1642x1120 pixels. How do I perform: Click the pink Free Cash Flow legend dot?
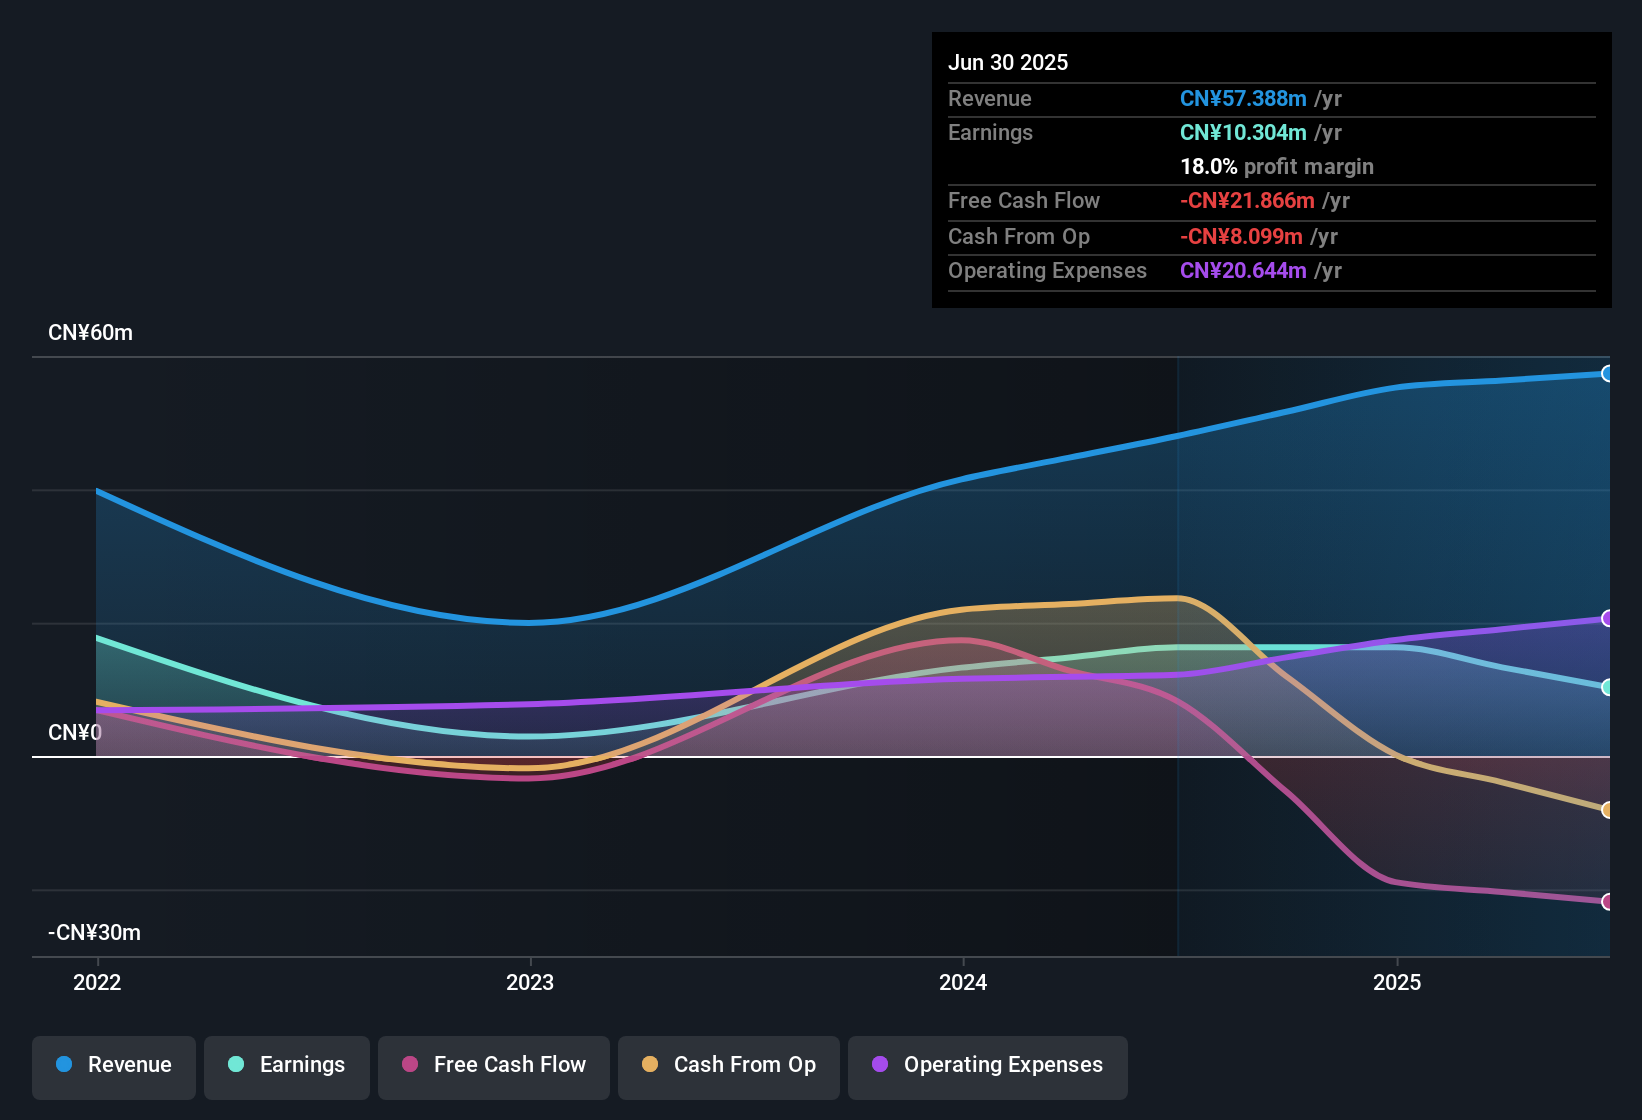(409, 1065)
